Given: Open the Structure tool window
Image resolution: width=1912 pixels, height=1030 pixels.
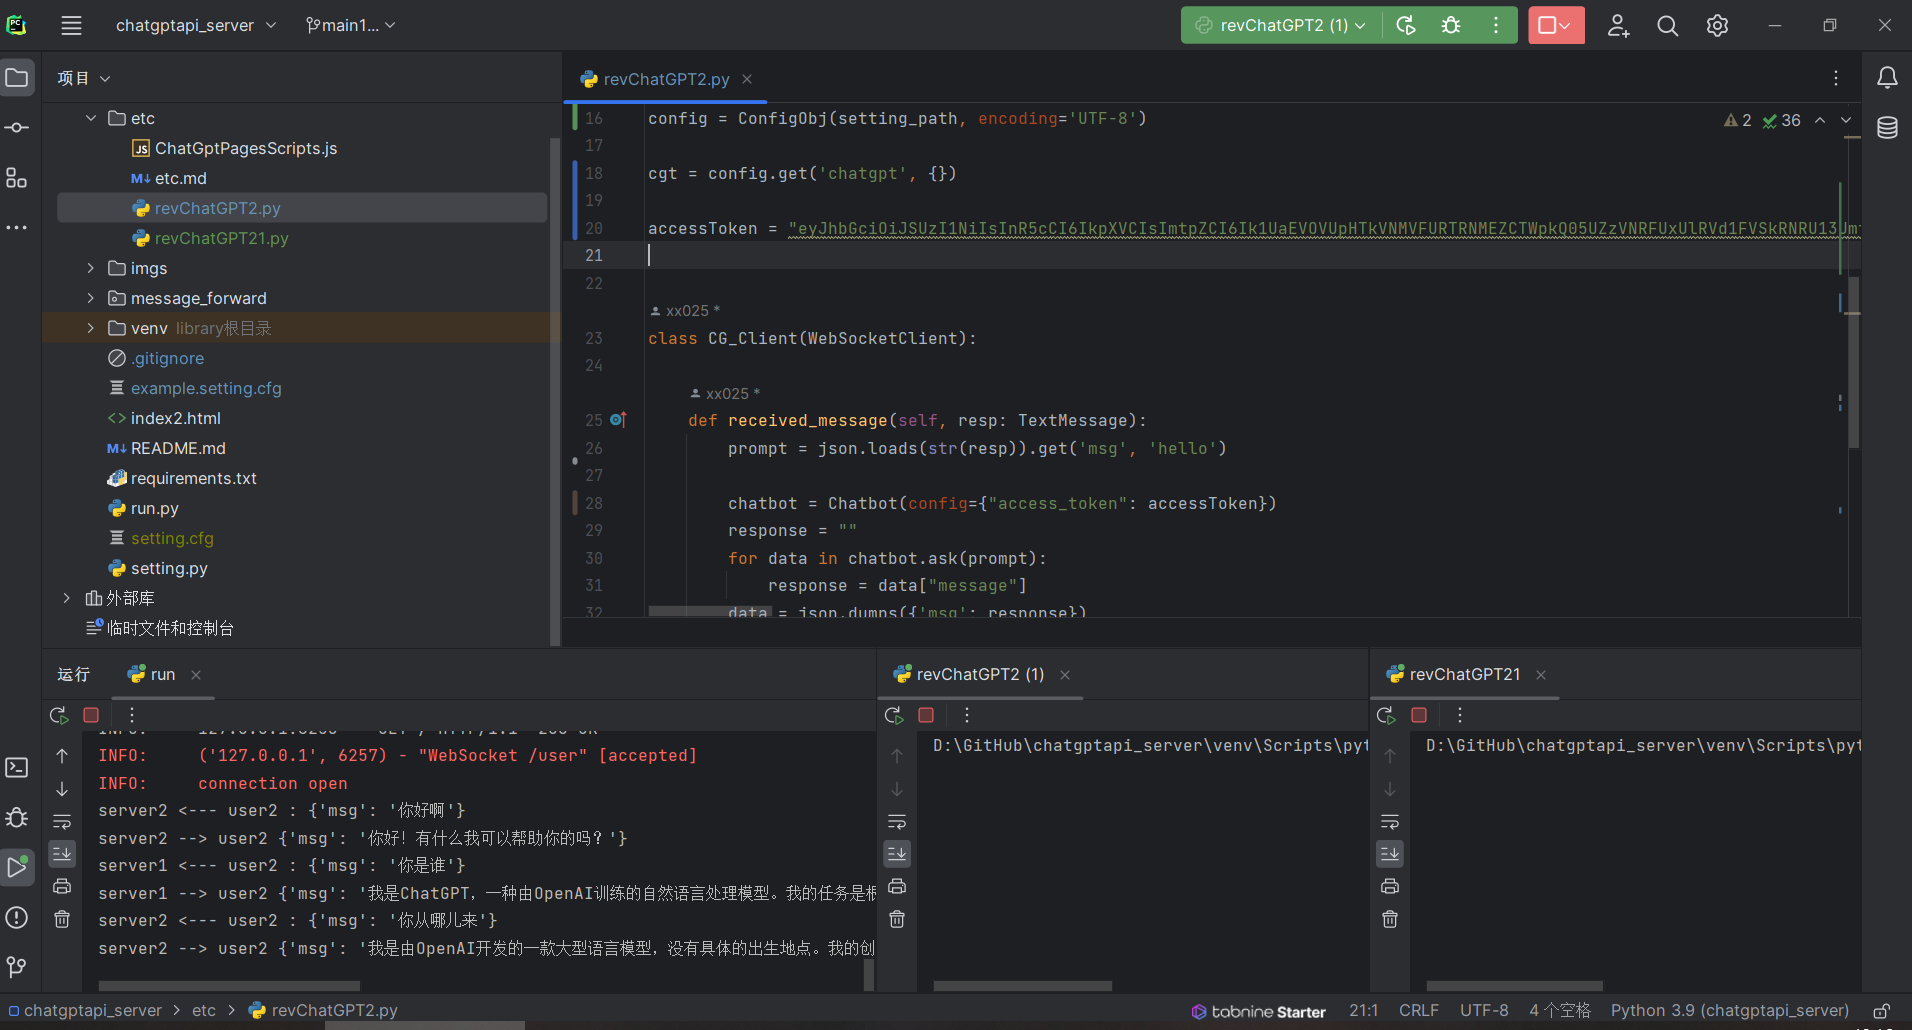Looking at the screenshot, I should [17, 178].
